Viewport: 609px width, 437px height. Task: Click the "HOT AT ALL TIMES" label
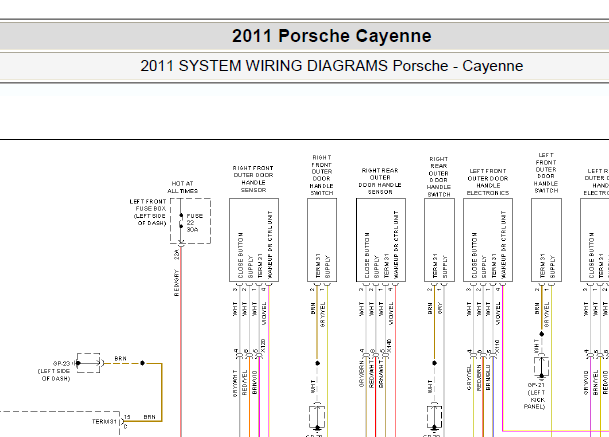[x=183, y=187]
